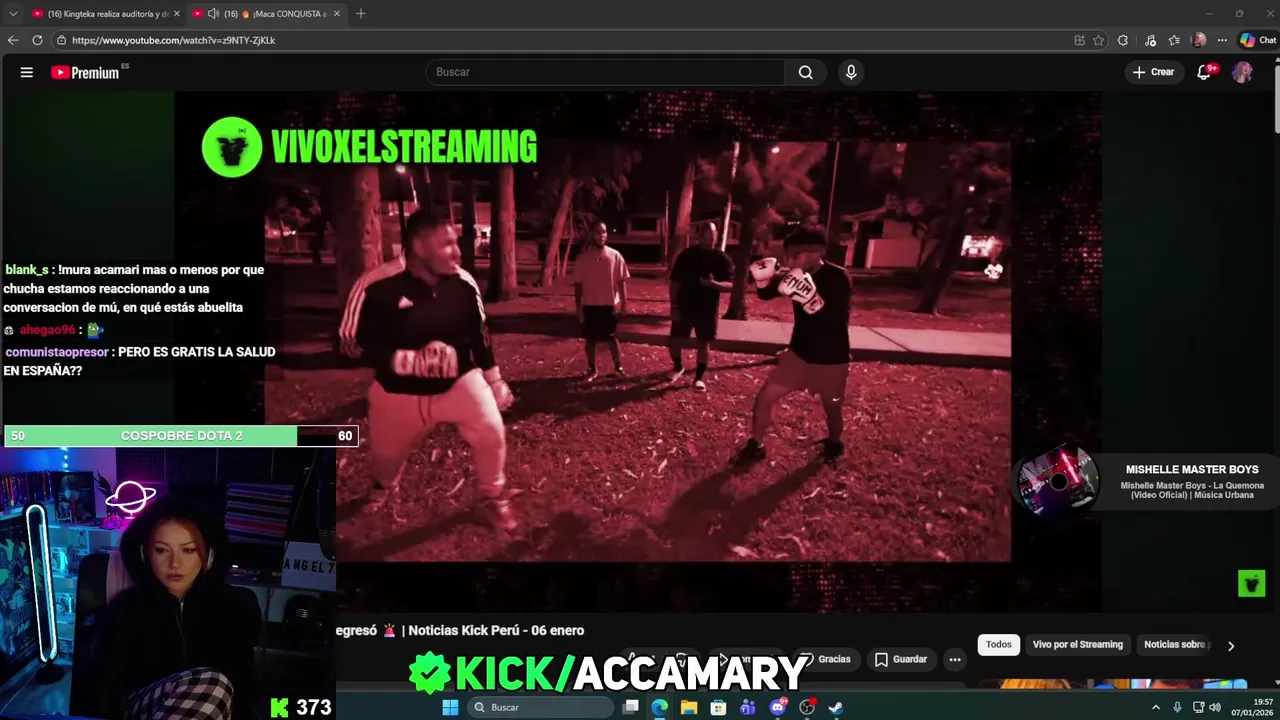Open more actions three-dot menu

(x=955, y=659)
